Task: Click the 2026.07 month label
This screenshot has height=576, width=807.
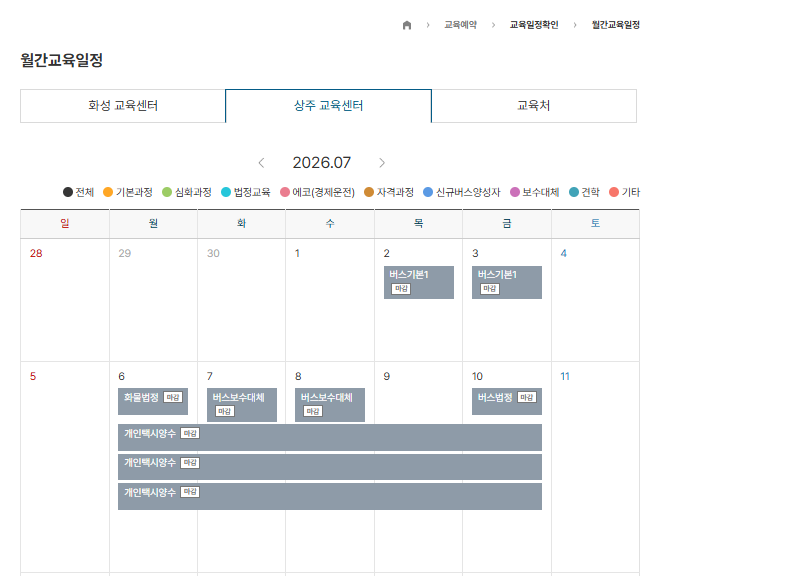Action: tap(322, 163)
